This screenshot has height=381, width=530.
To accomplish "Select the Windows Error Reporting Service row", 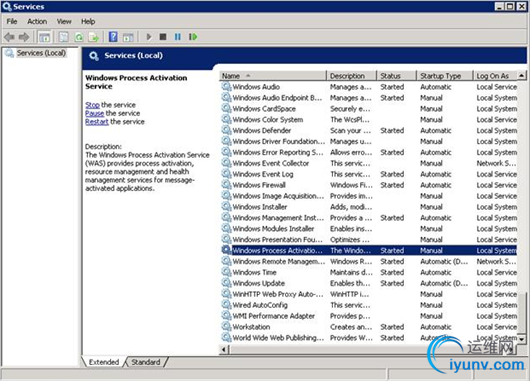I will (369, 152).
